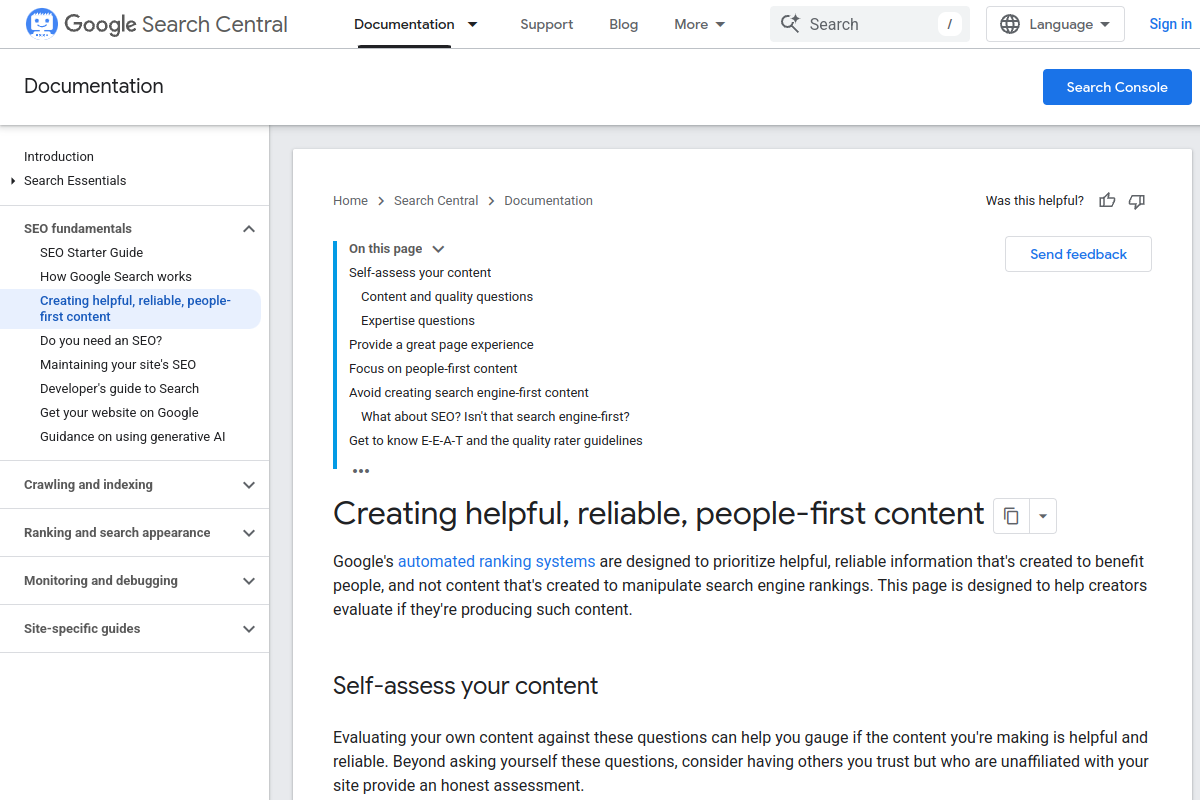The height and width of the screenshot is (800, 1200).
Task: Click the search sparkle magnifier icon
Action: click(x=790, y=24)
